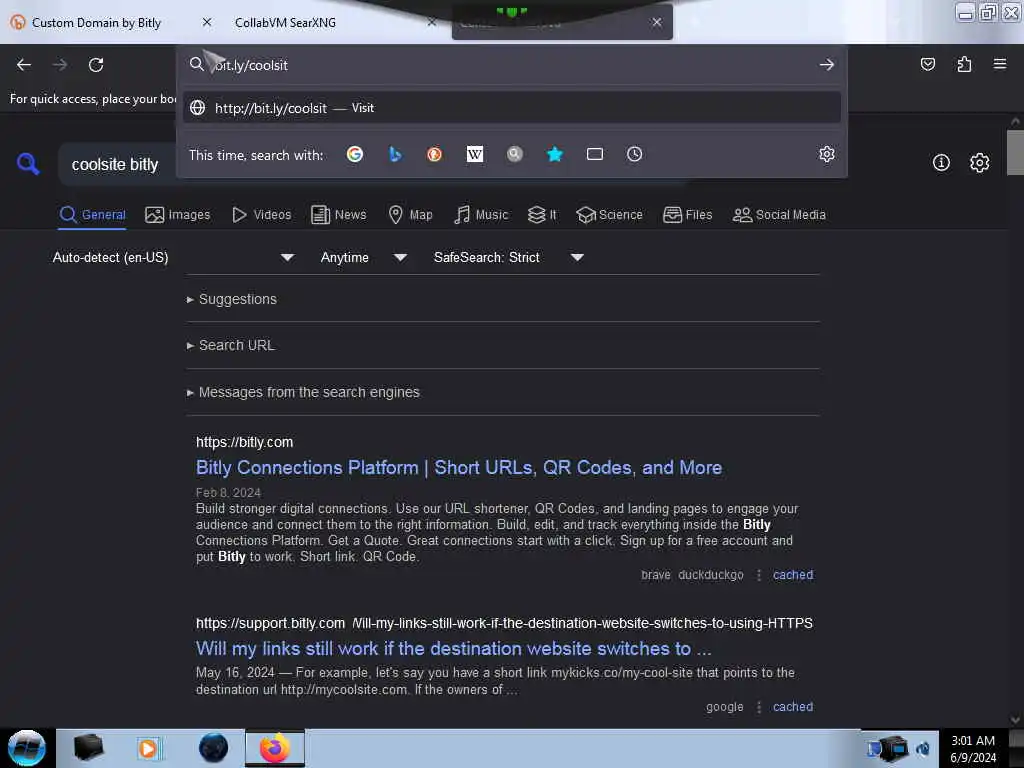Select the Videos search category

point(261,215)
